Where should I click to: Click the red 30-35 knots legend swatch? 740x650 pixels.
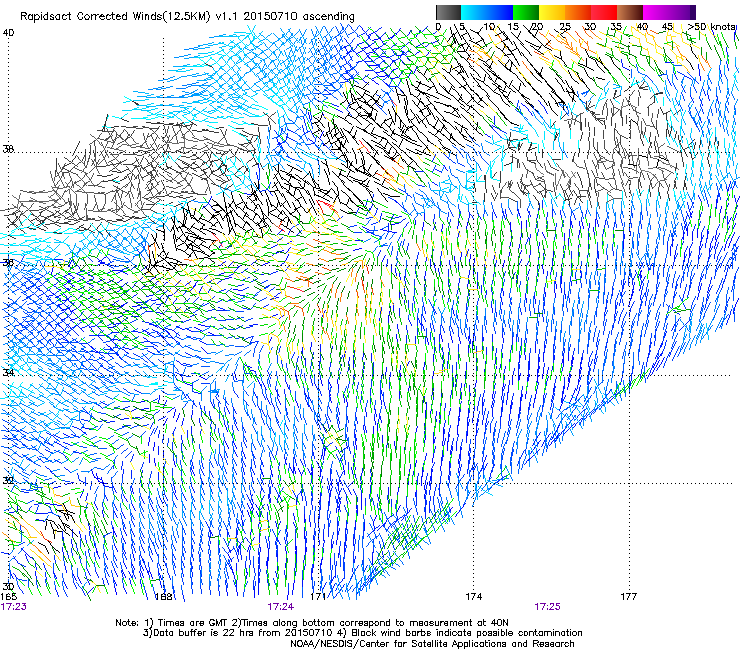pyautogui.click(x=604, y=12)
